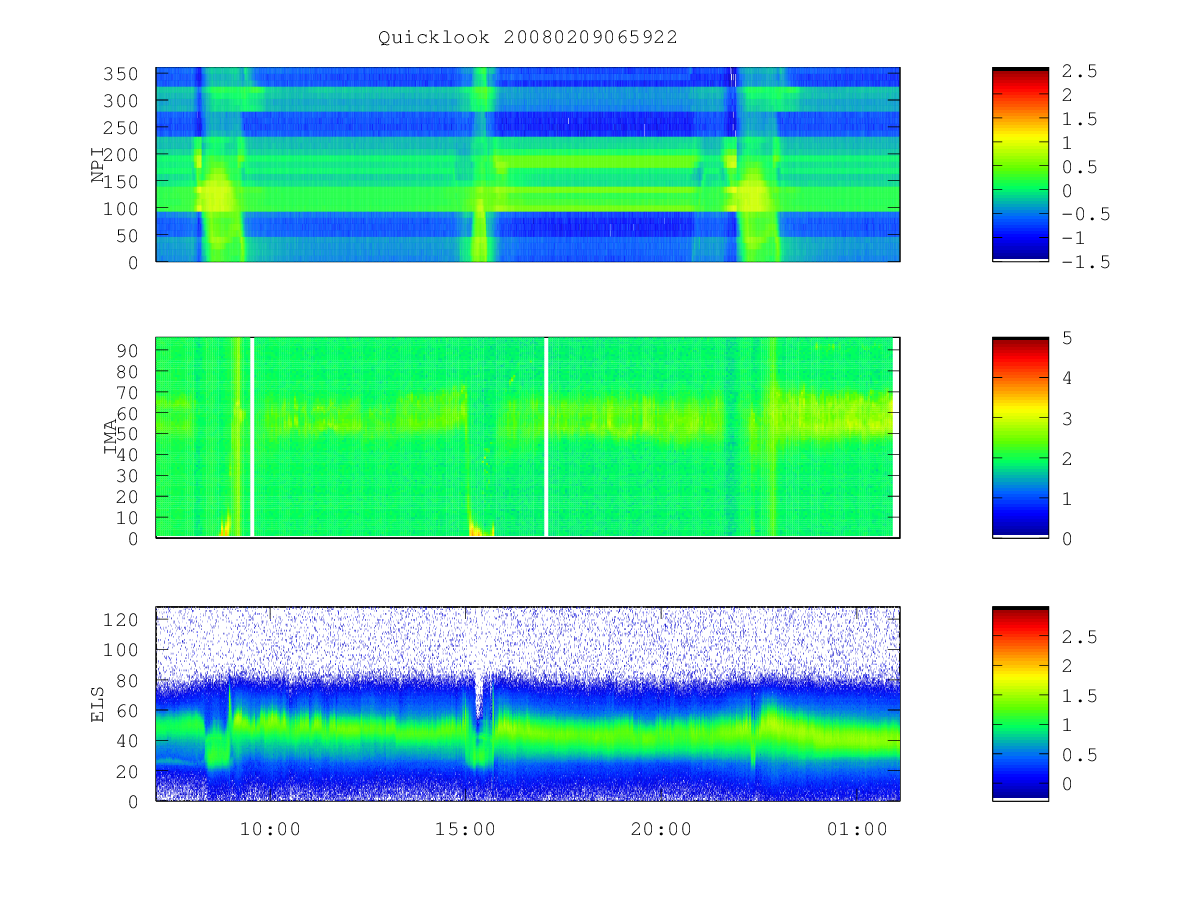The height and width of the screenshot is (900, 1200).
Task: Click the IMA y-axis label
Action: [110, 437]
